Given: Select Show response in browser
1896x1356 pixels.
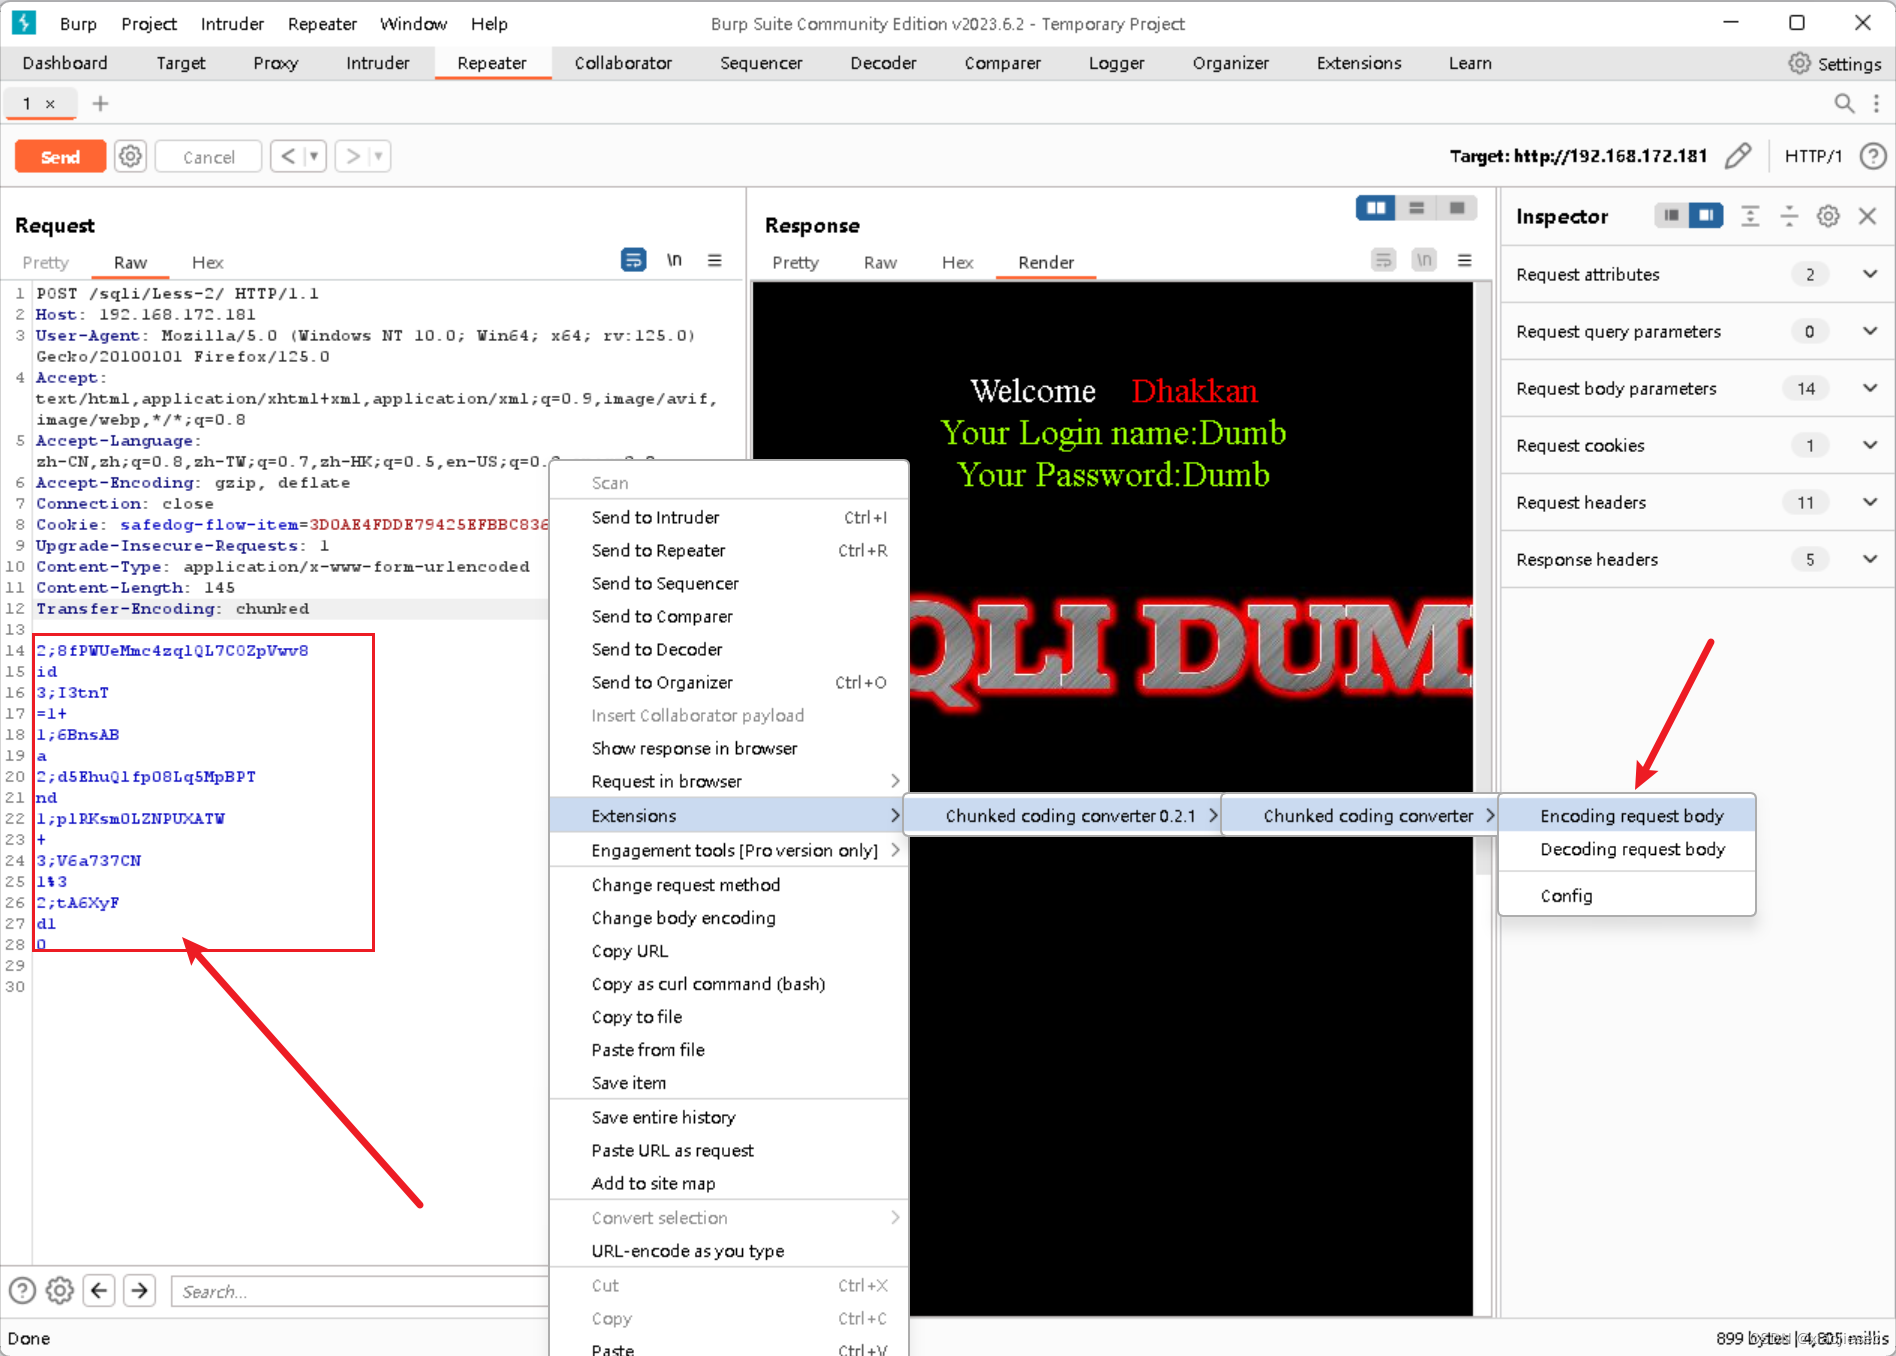Looking at the screenshot, I should point(729,748).
